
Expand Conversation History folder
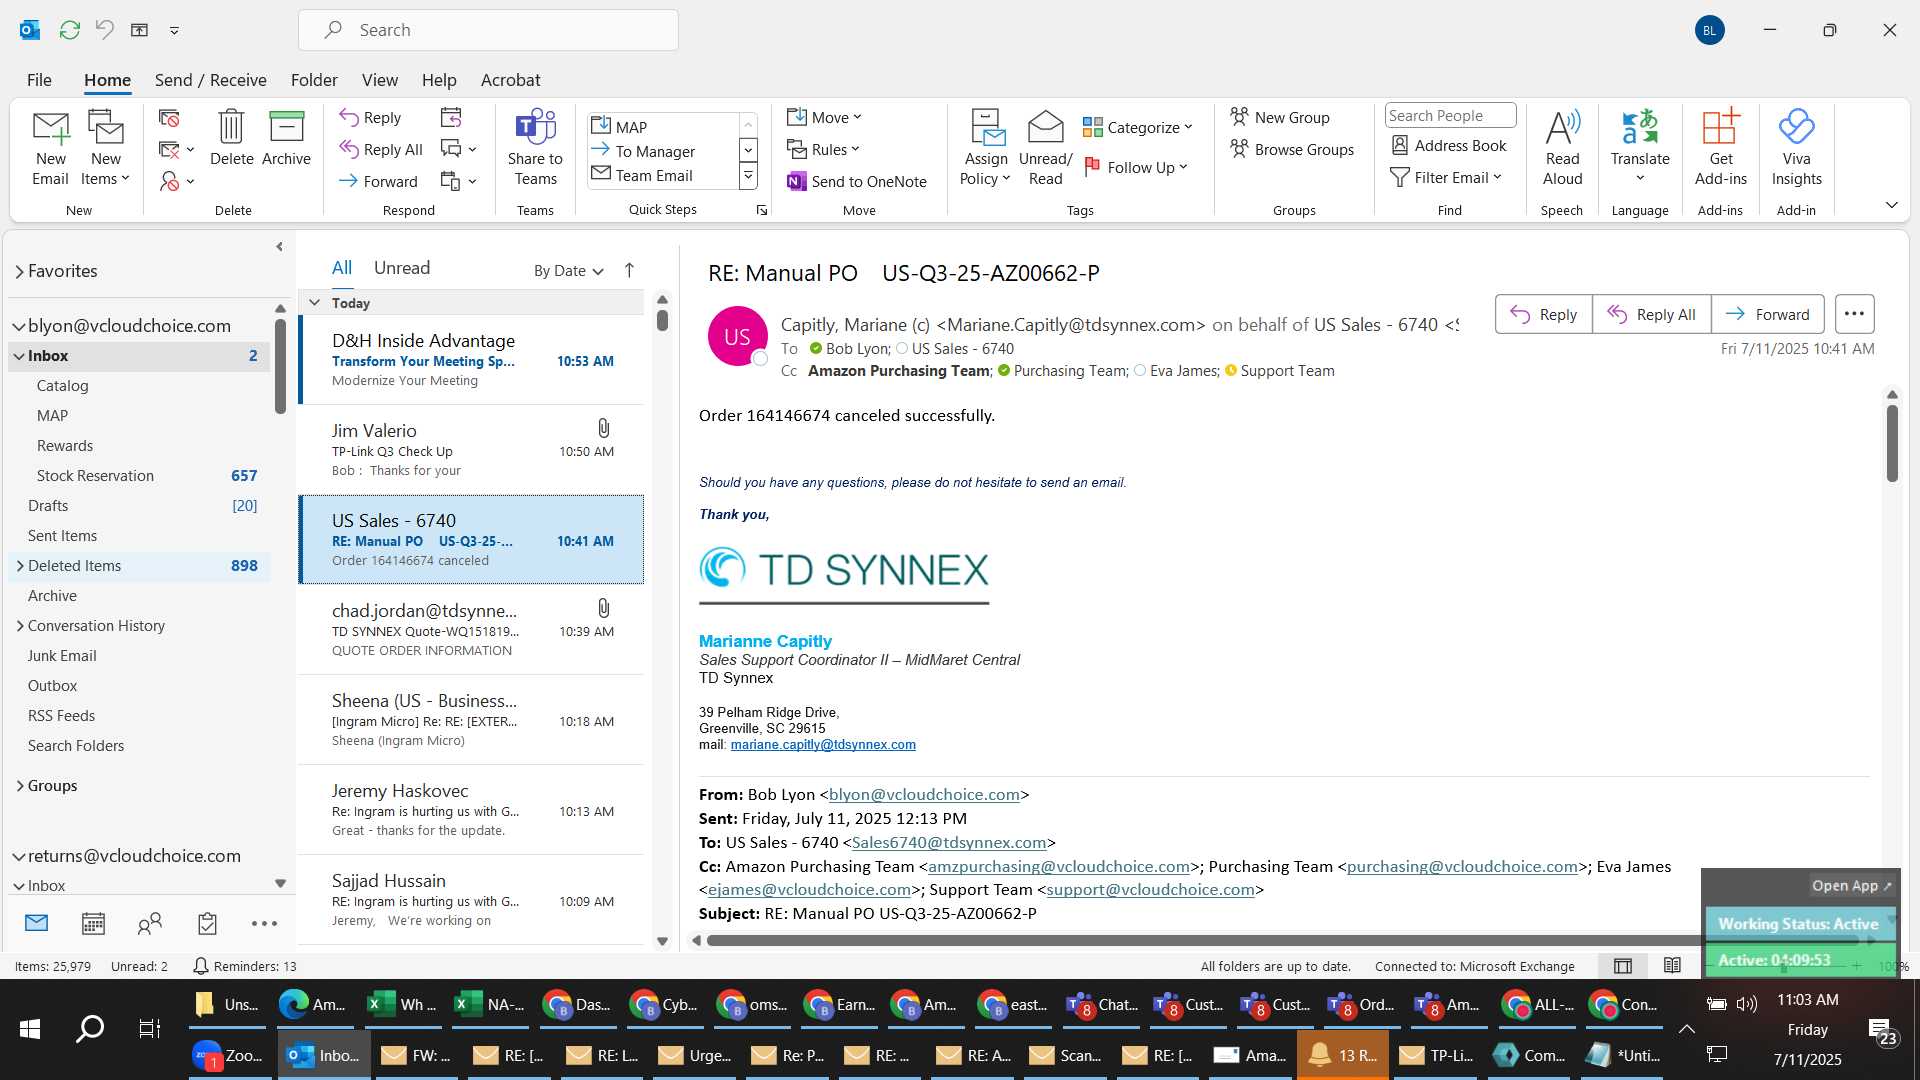point(20,626)
